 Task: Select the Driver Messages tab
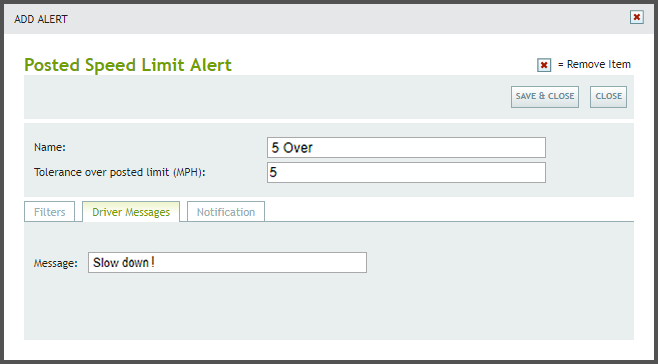point(131,212)
